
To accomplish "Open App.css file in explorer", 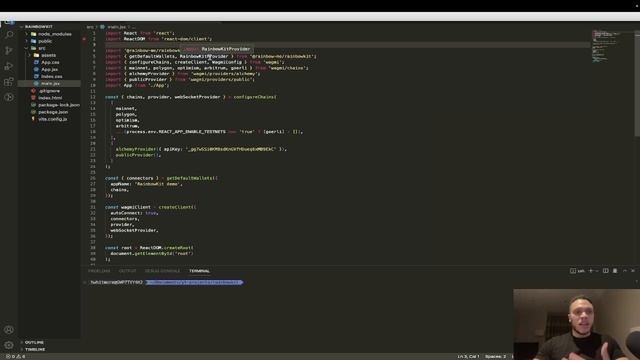I will click(x=50, y=62).
